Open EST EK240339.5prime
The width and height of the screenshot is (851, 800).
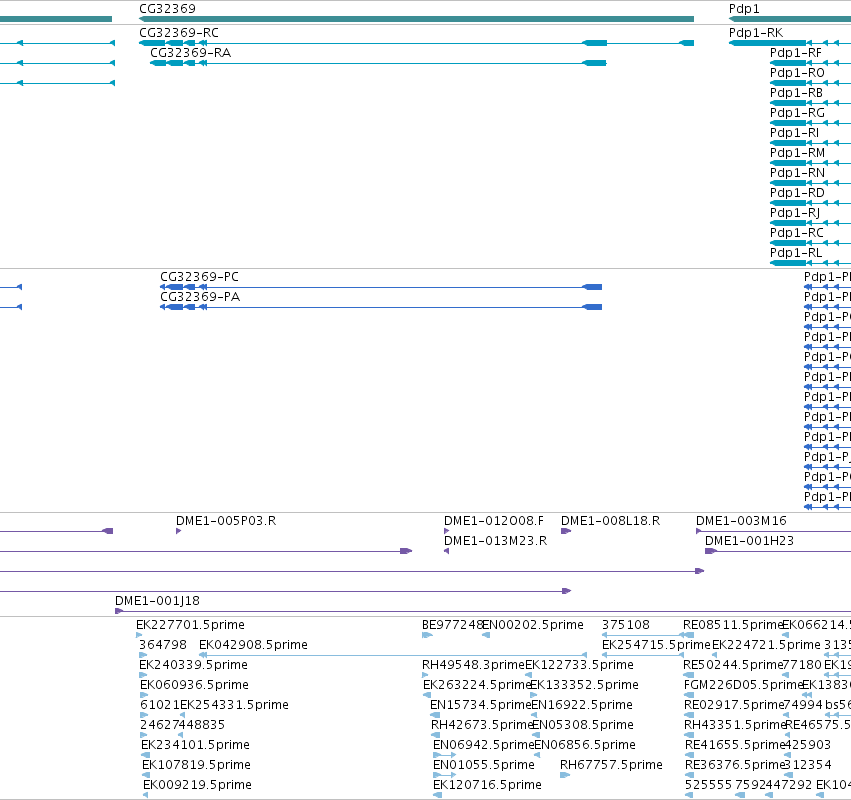tap(193, 665)
